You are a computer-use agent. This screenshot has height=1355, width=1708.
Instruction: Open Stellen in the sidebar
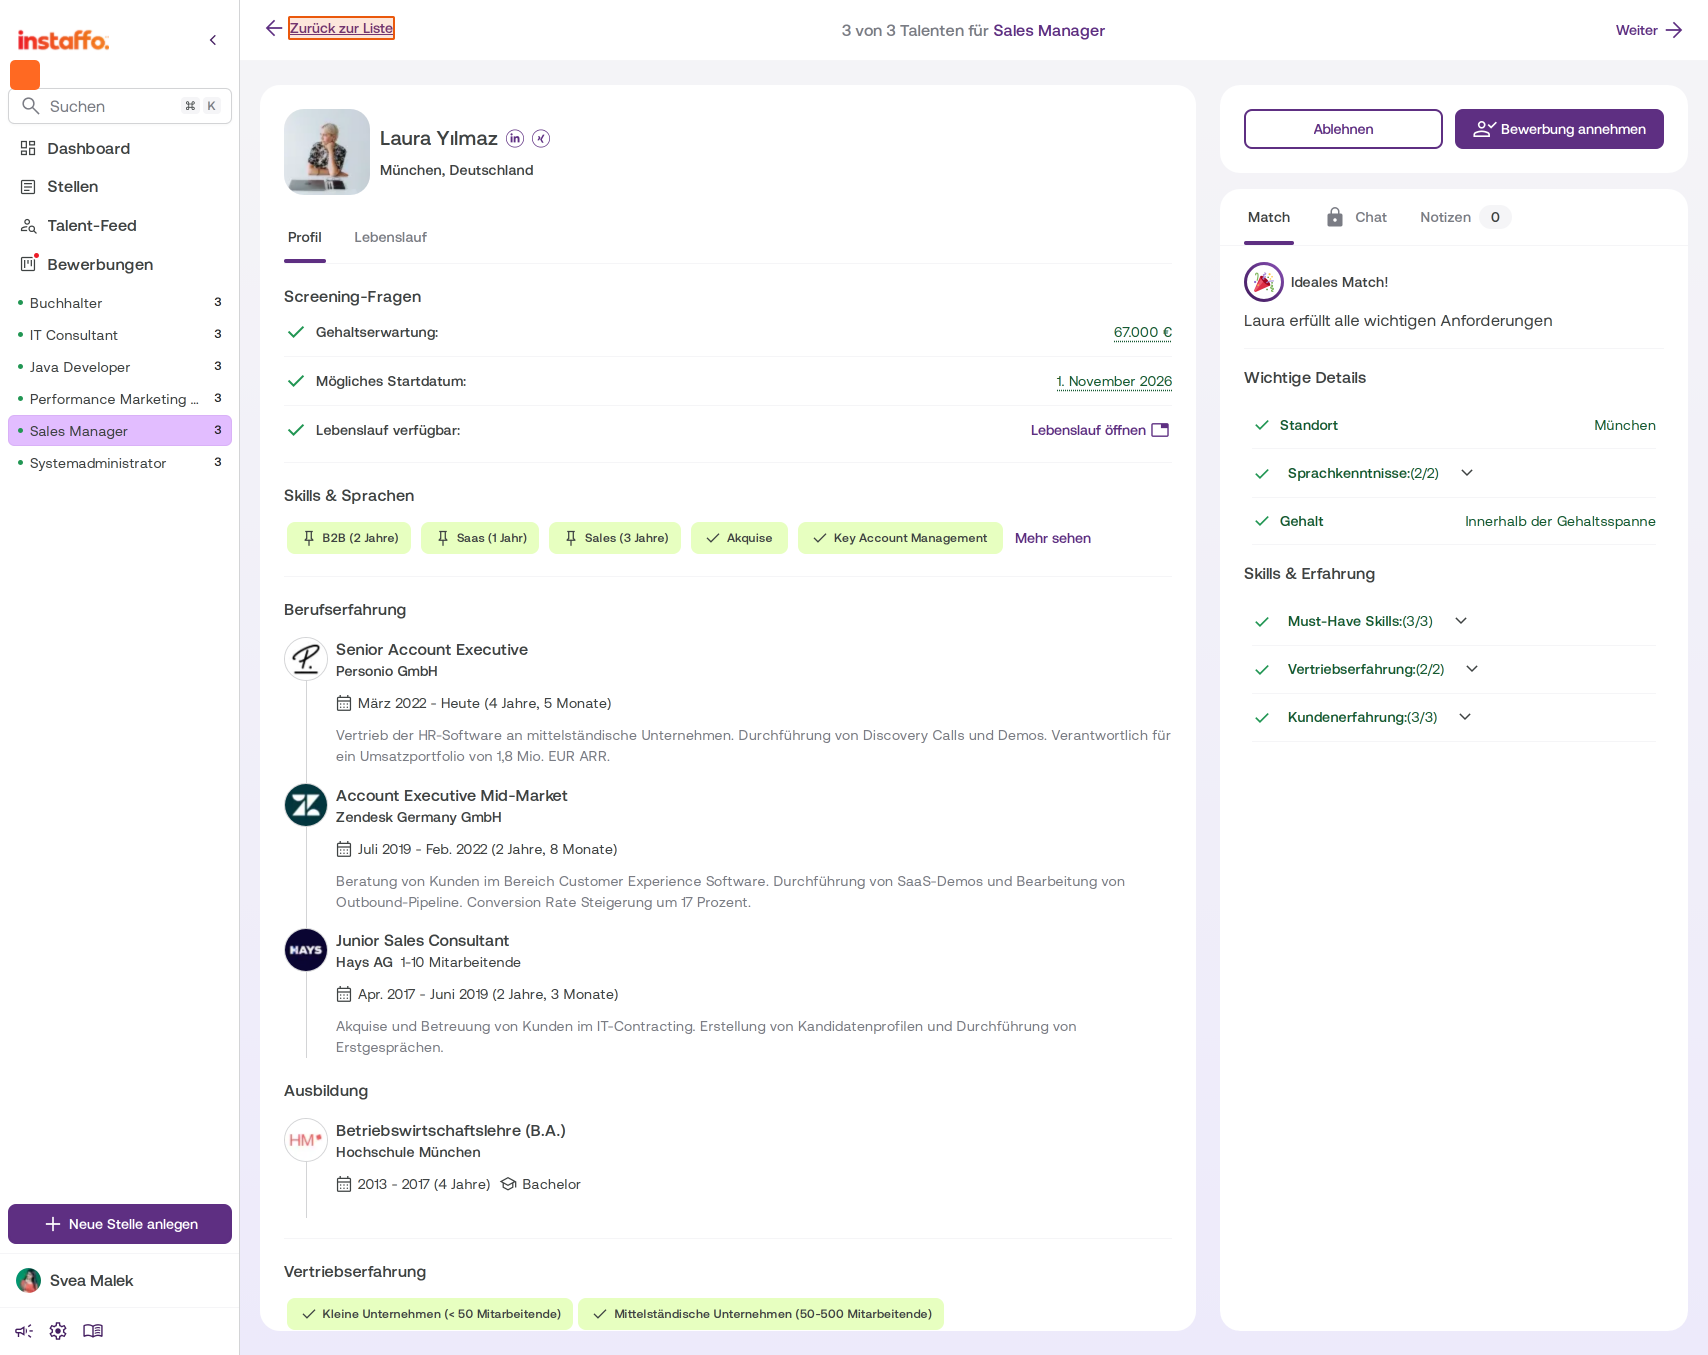(72, 187)
